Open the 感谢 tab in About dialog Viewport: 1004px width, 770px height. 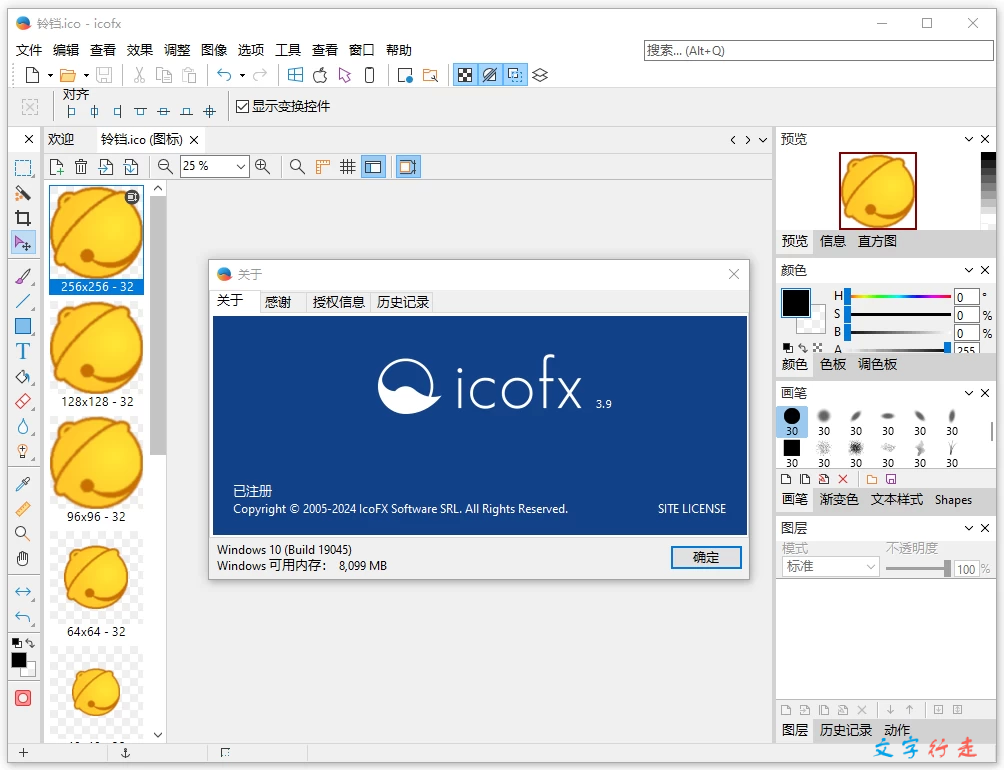pyautogui.click(x=278, y=302)
